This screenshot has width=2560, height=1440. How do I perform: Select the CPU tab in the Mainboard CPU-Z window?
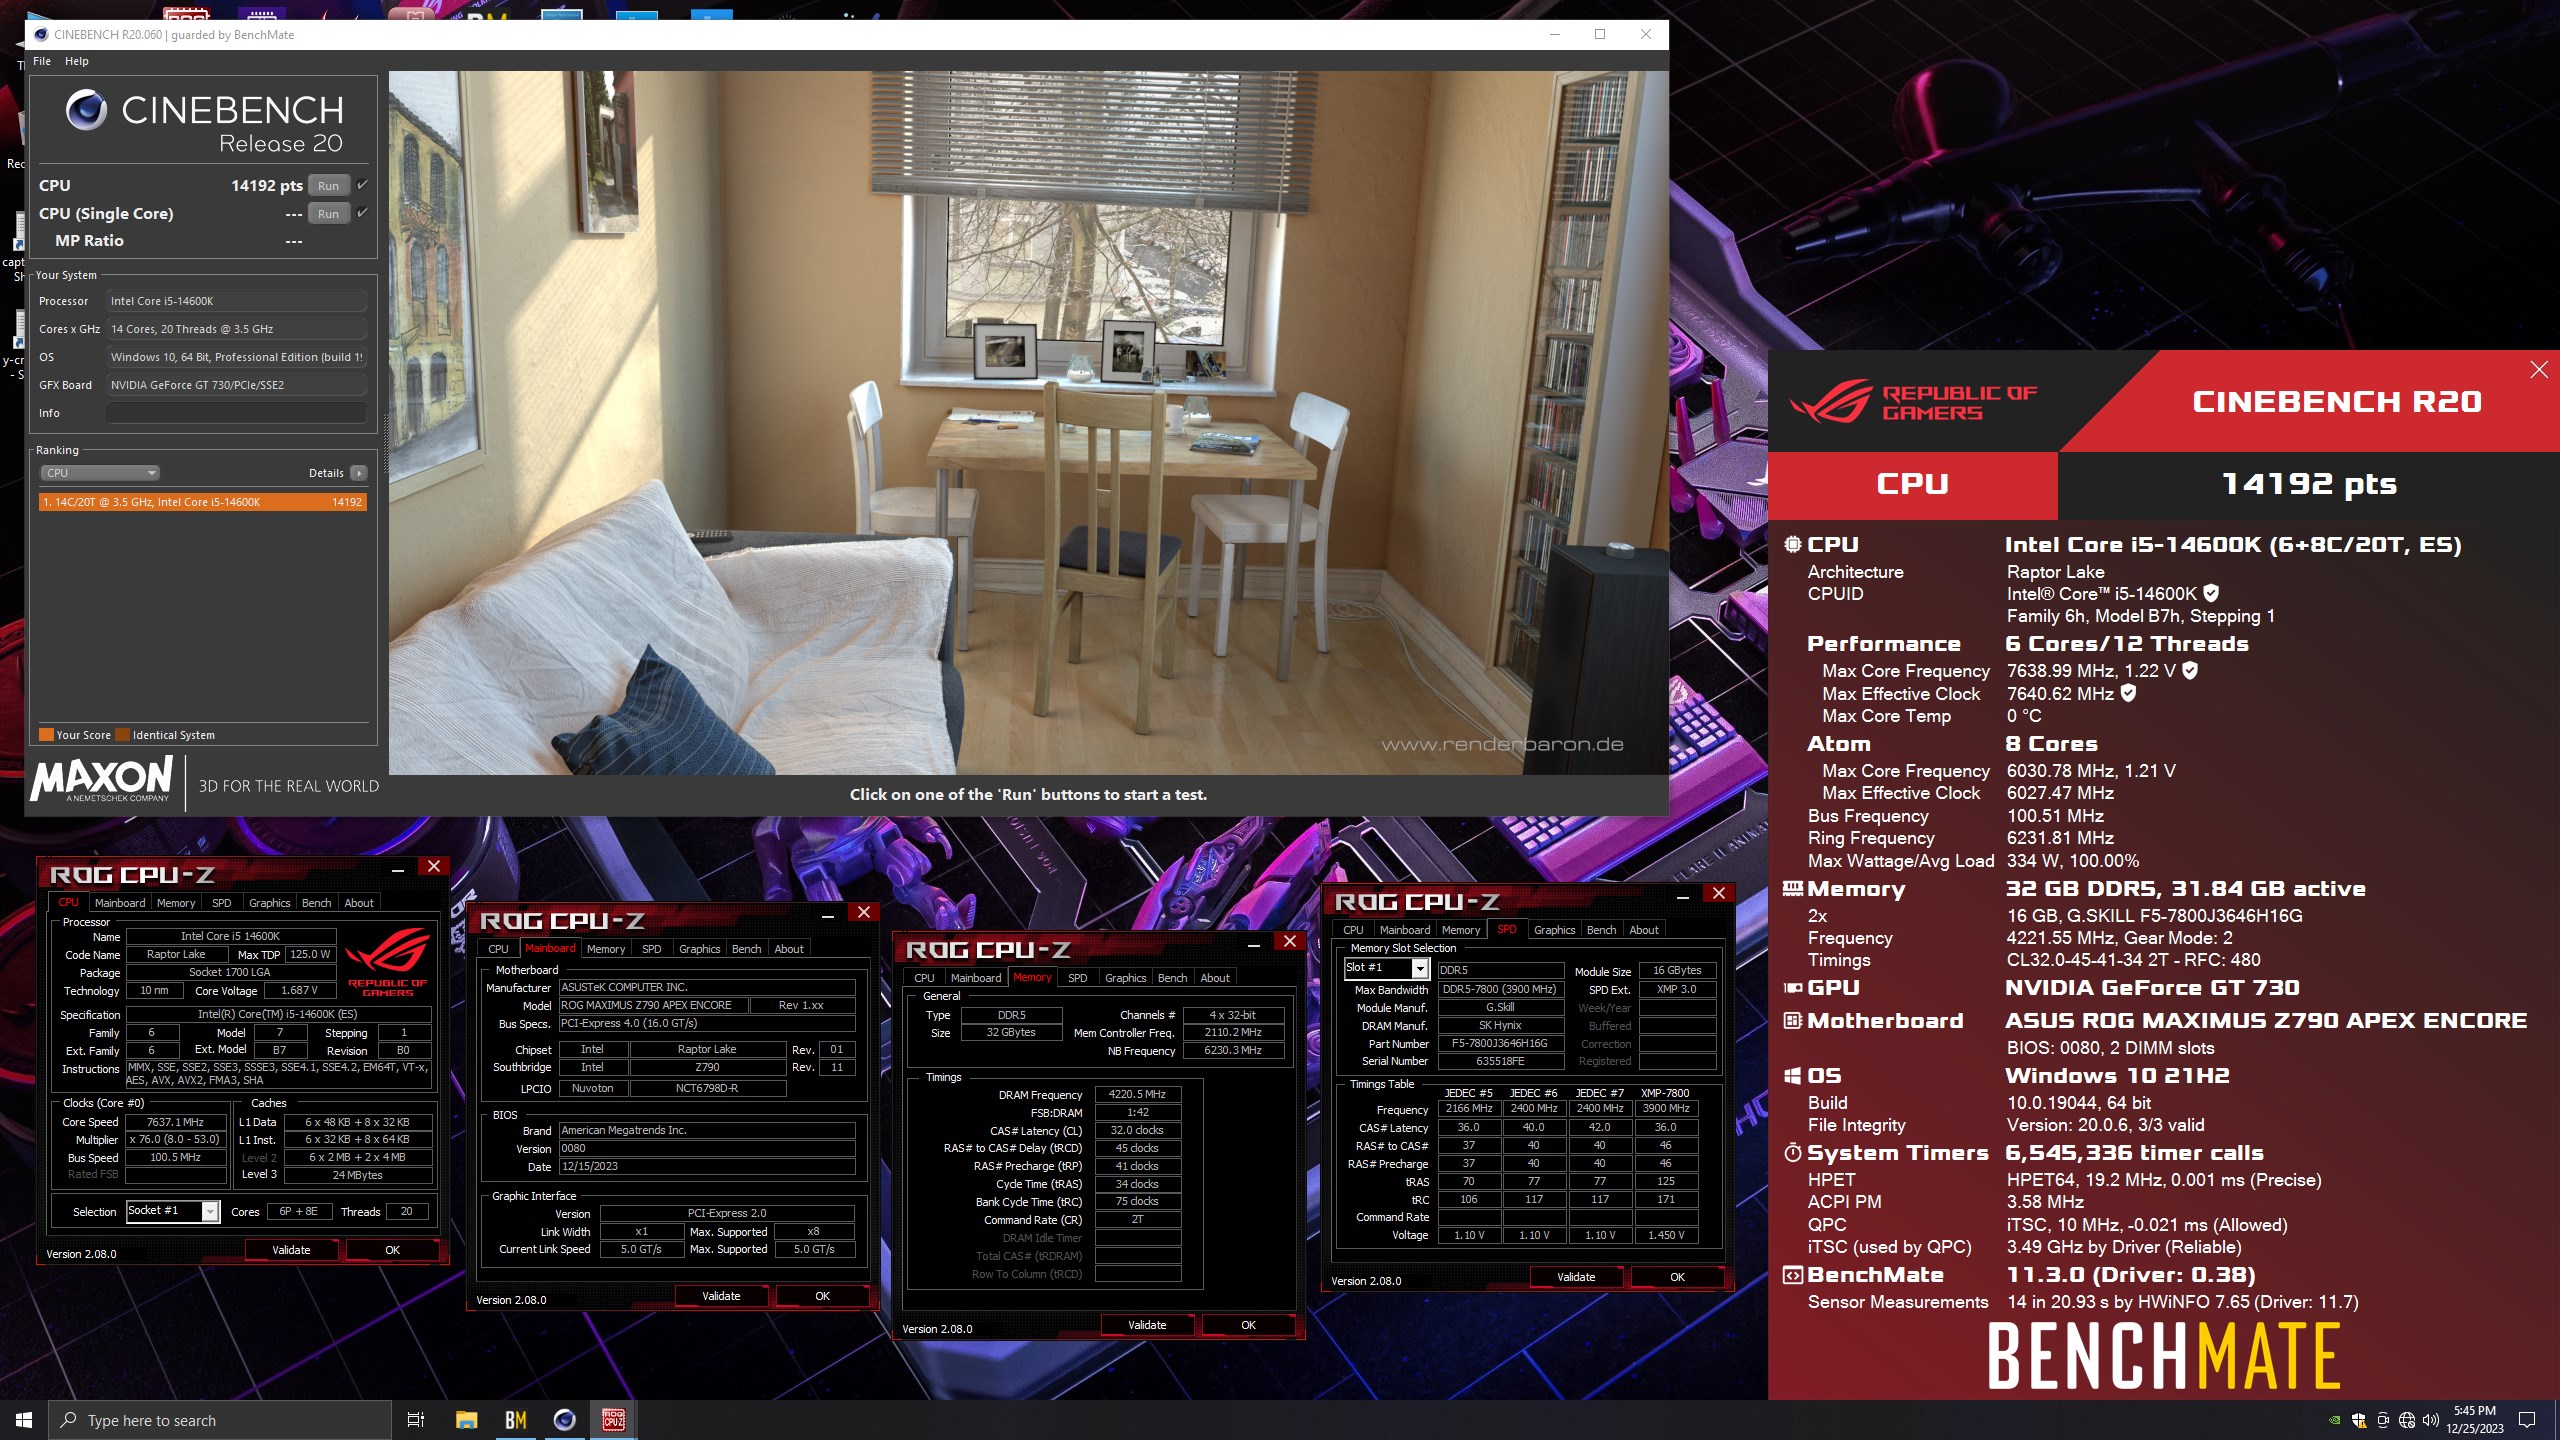click(x=498, y=949)
